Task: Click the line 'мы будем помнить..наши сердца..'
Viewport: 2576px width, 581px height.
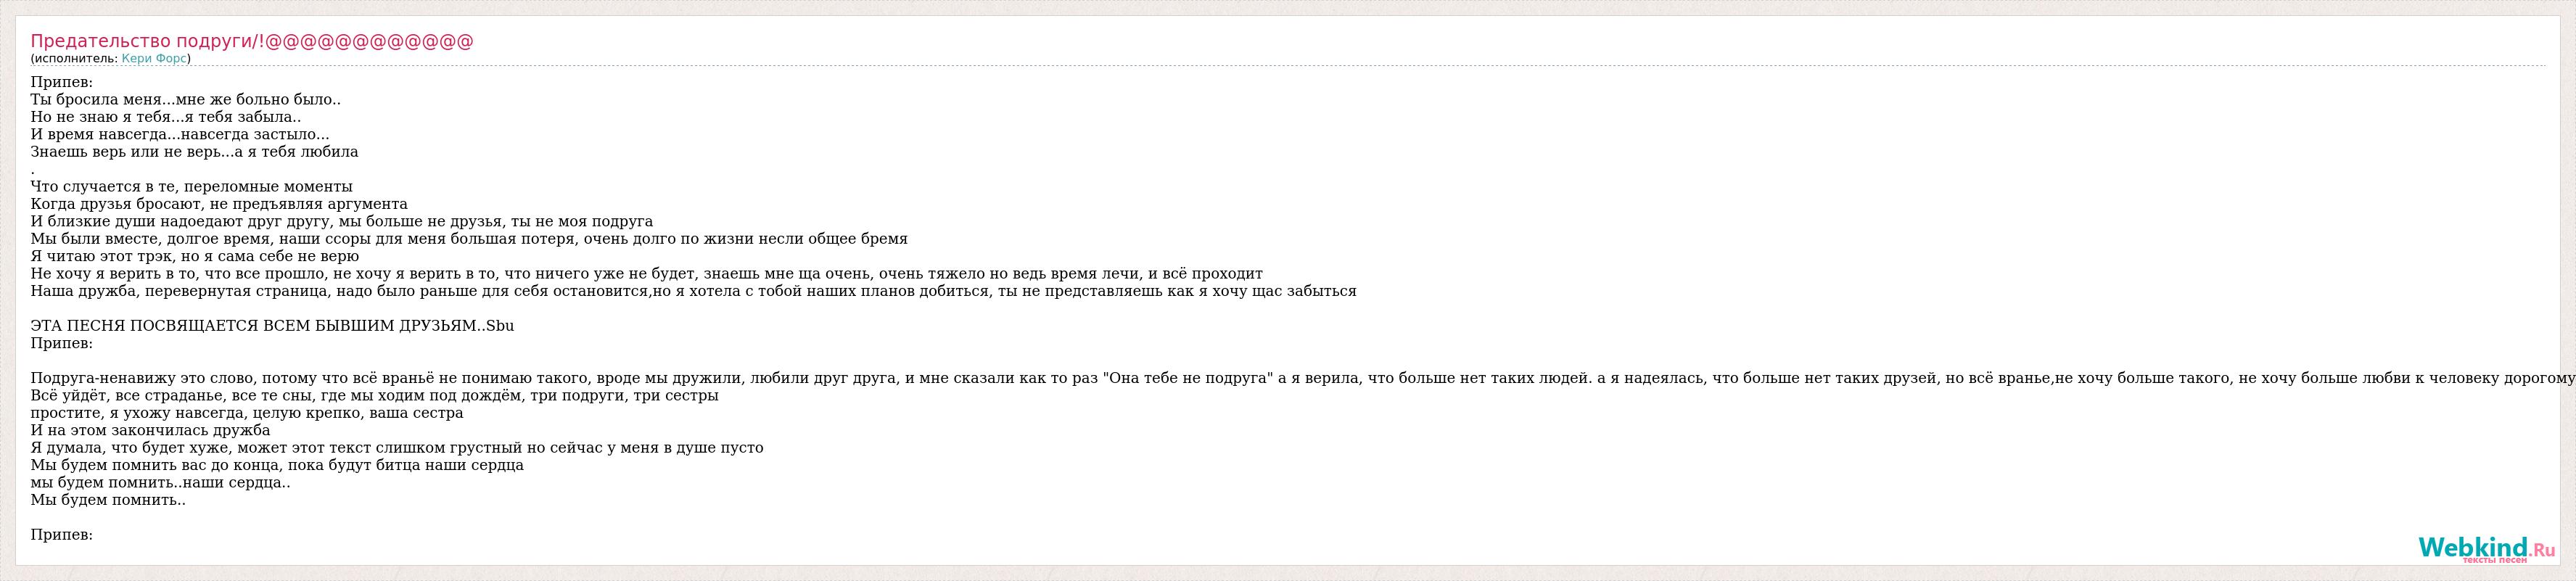Action: tap(160, 483)
